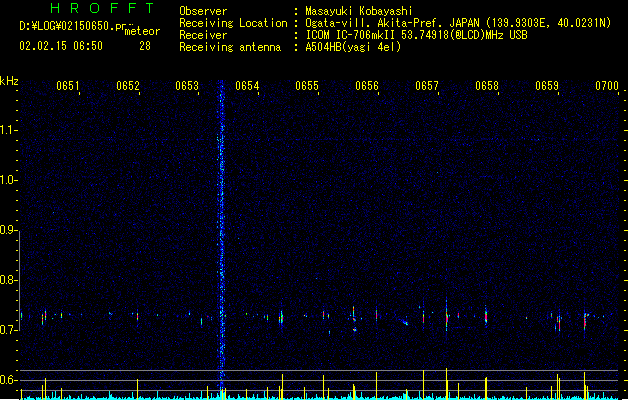Click the vertical noise burst before 0654
The height and width of the screenshot is (400, 629).
click(x=221, y=237)
